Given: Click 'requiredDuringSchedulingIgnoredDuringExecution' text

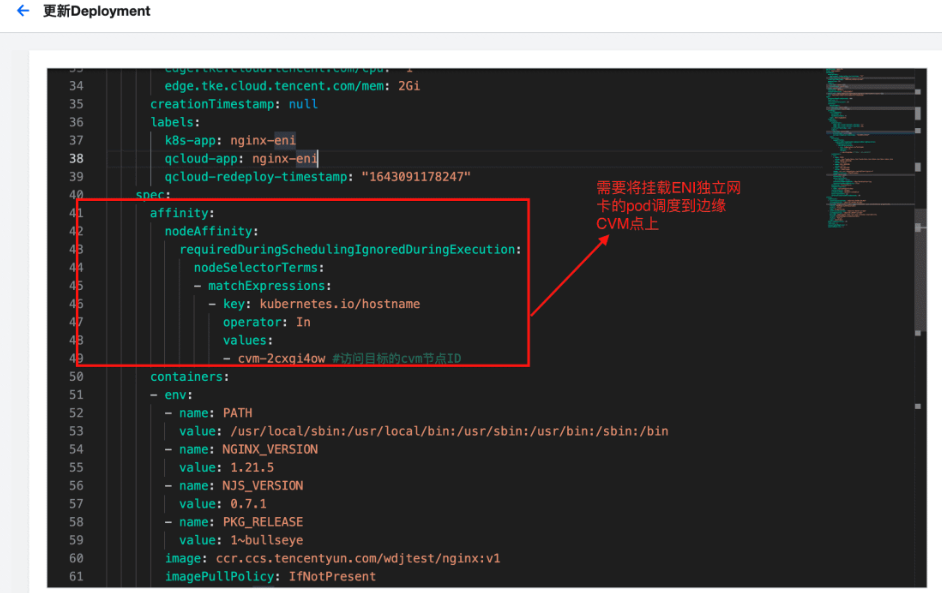Looking at the screenshot, I should 347,249.
